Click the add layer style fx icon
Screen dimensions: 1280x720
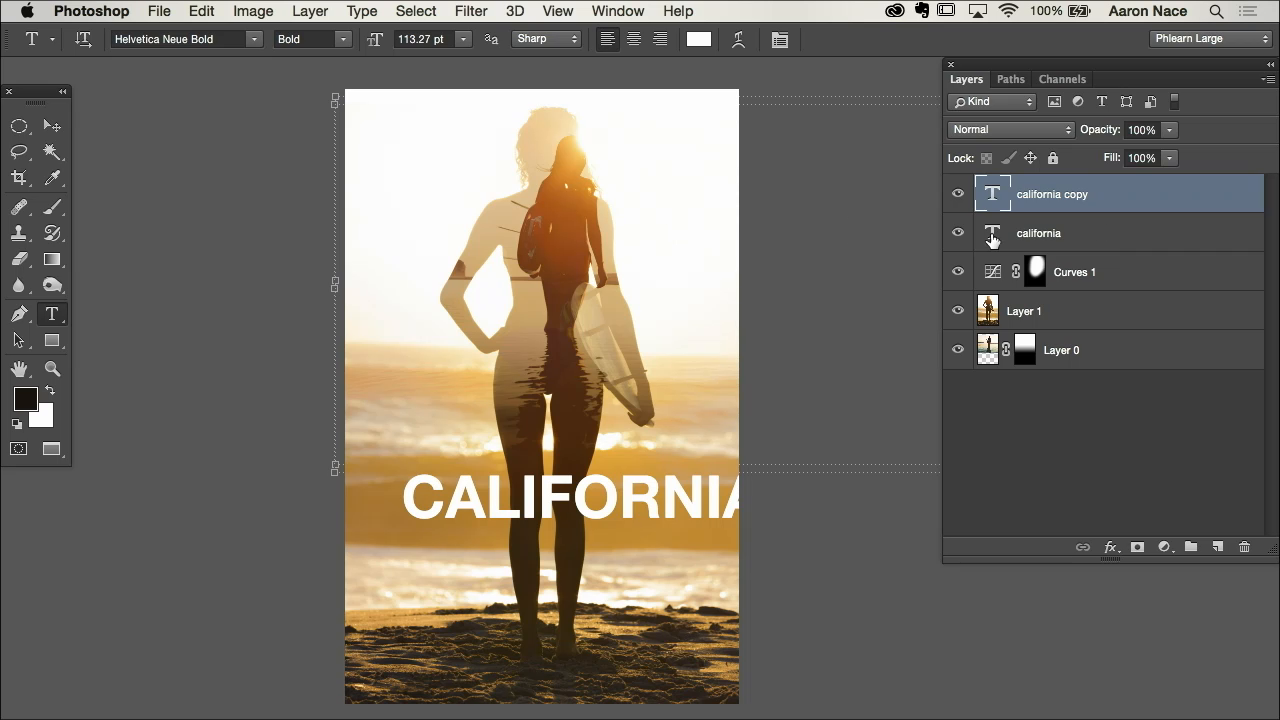(1110, 547)
